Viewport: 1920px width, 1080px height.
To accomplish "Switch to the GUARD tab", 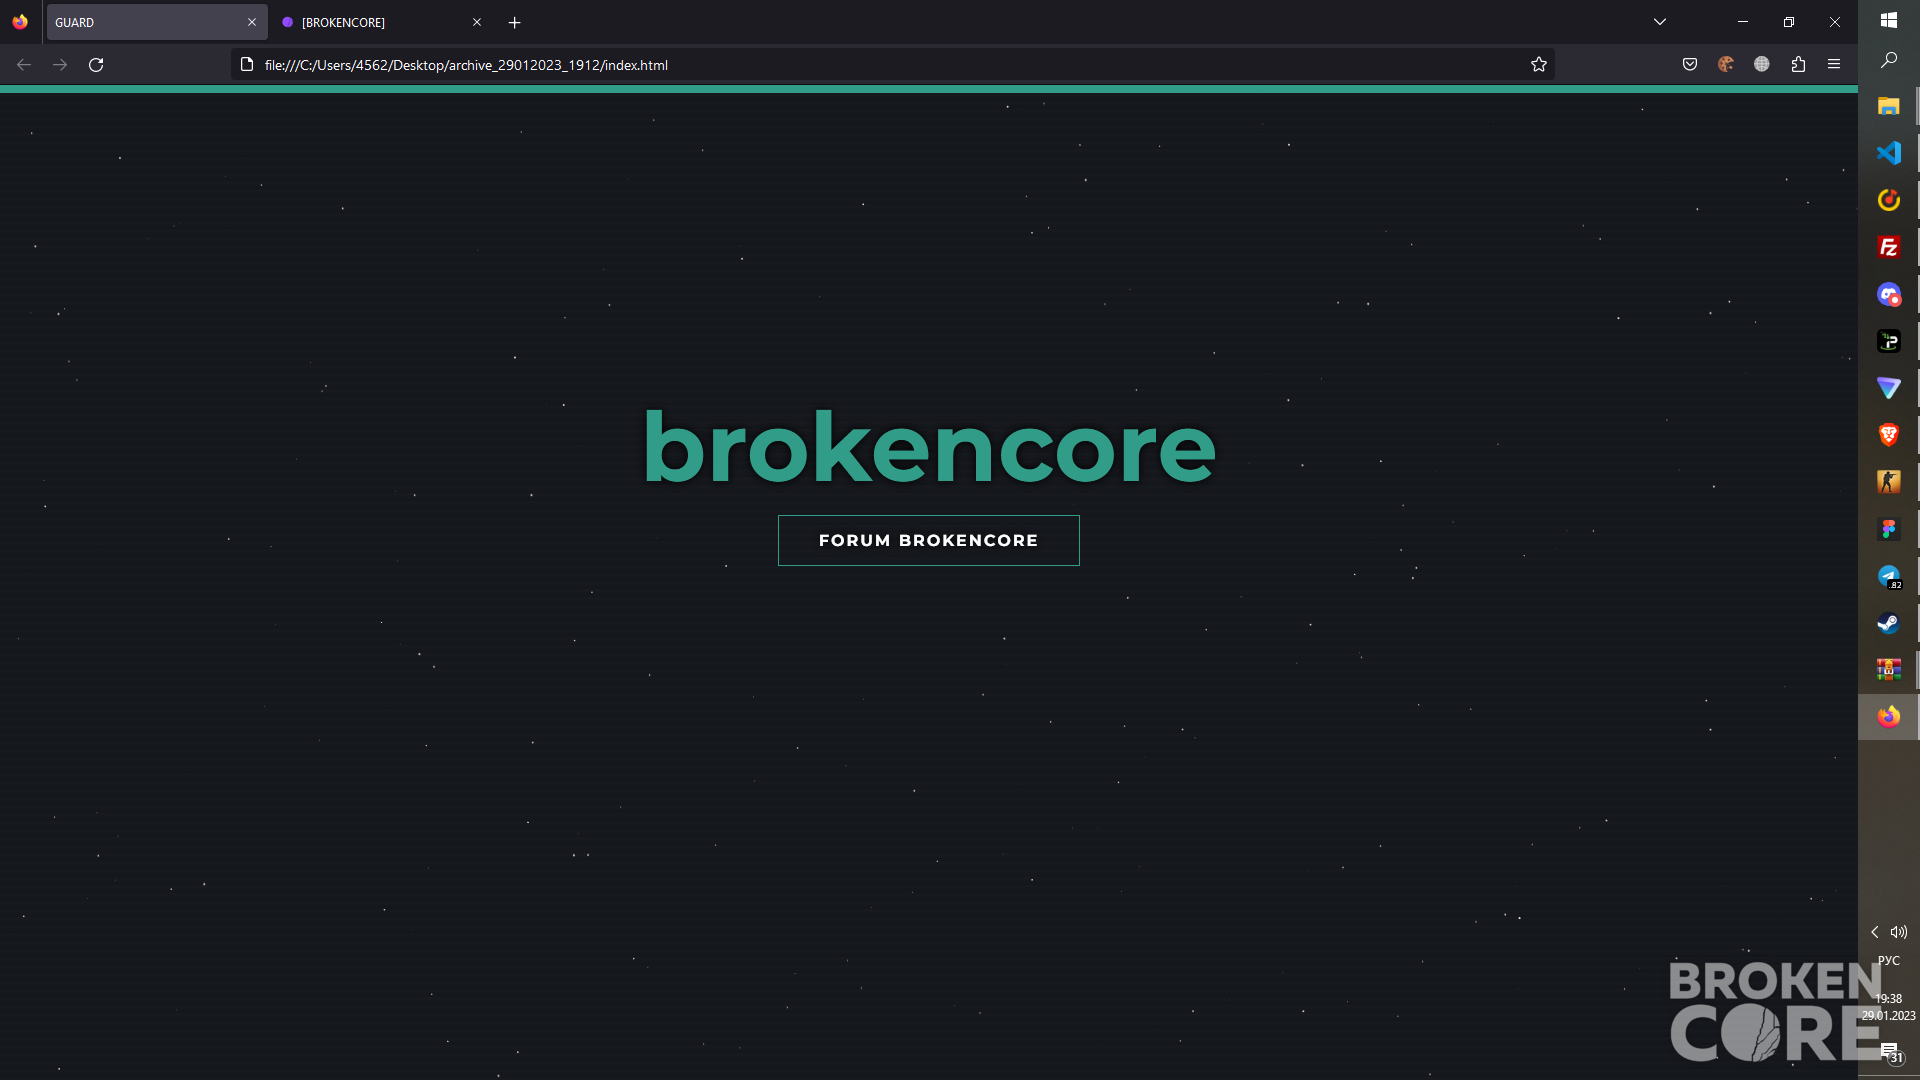I will pyautogui.click(x=156, y=22).
